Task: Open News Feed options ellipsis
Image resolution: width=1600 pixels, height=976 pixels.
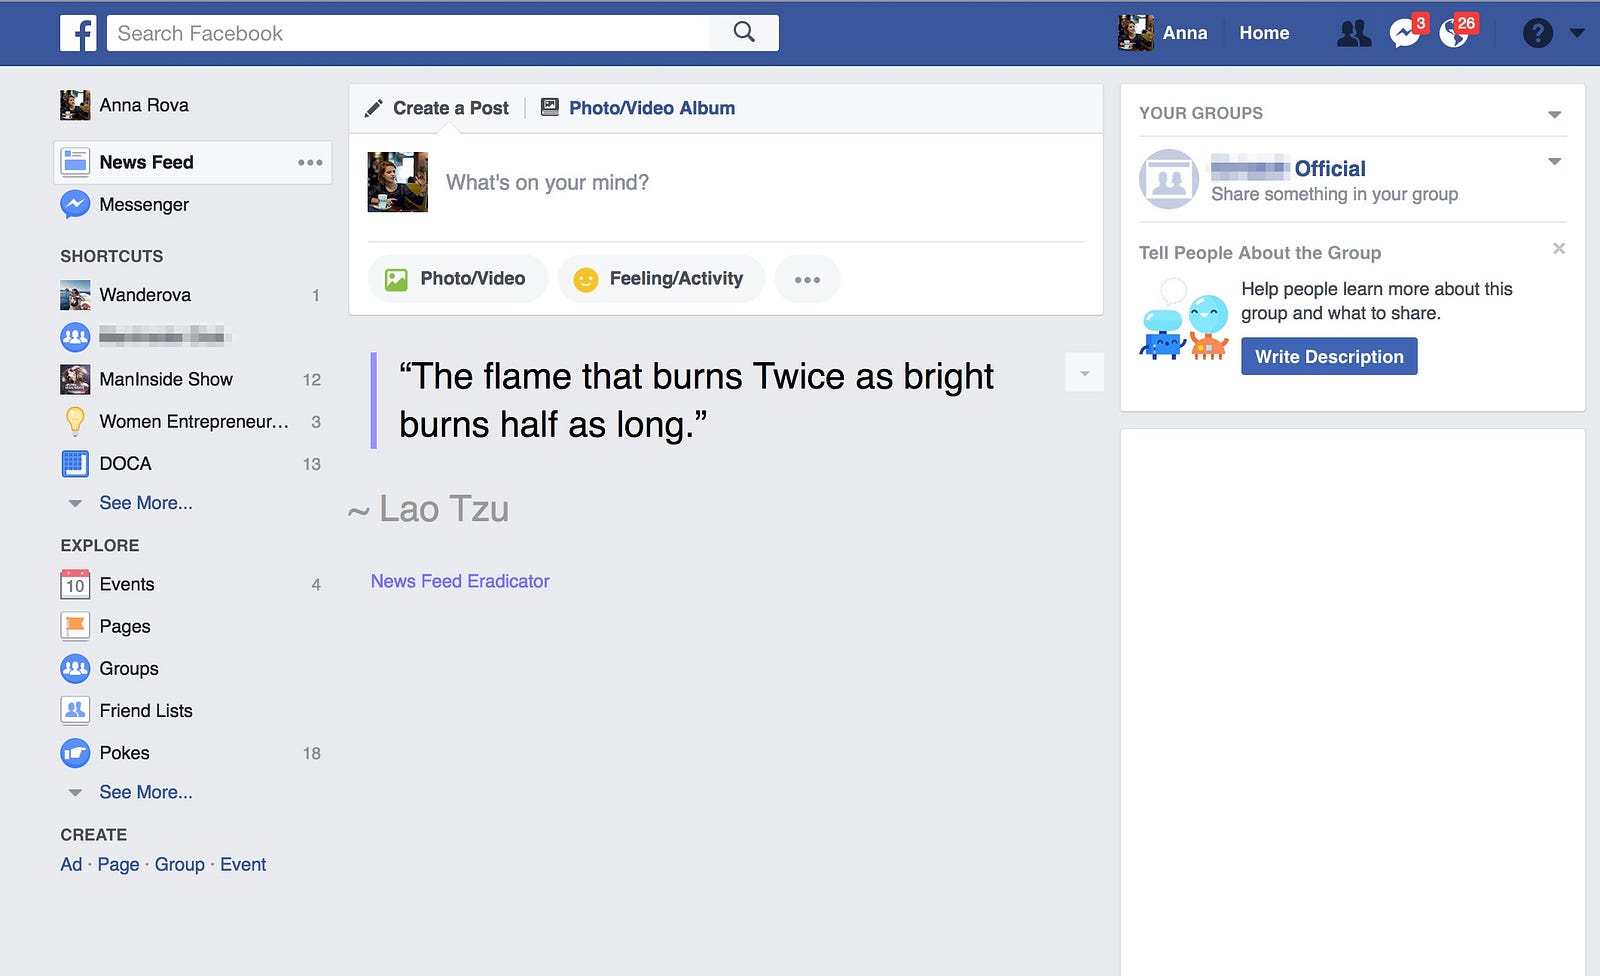Action: [310, 162]
